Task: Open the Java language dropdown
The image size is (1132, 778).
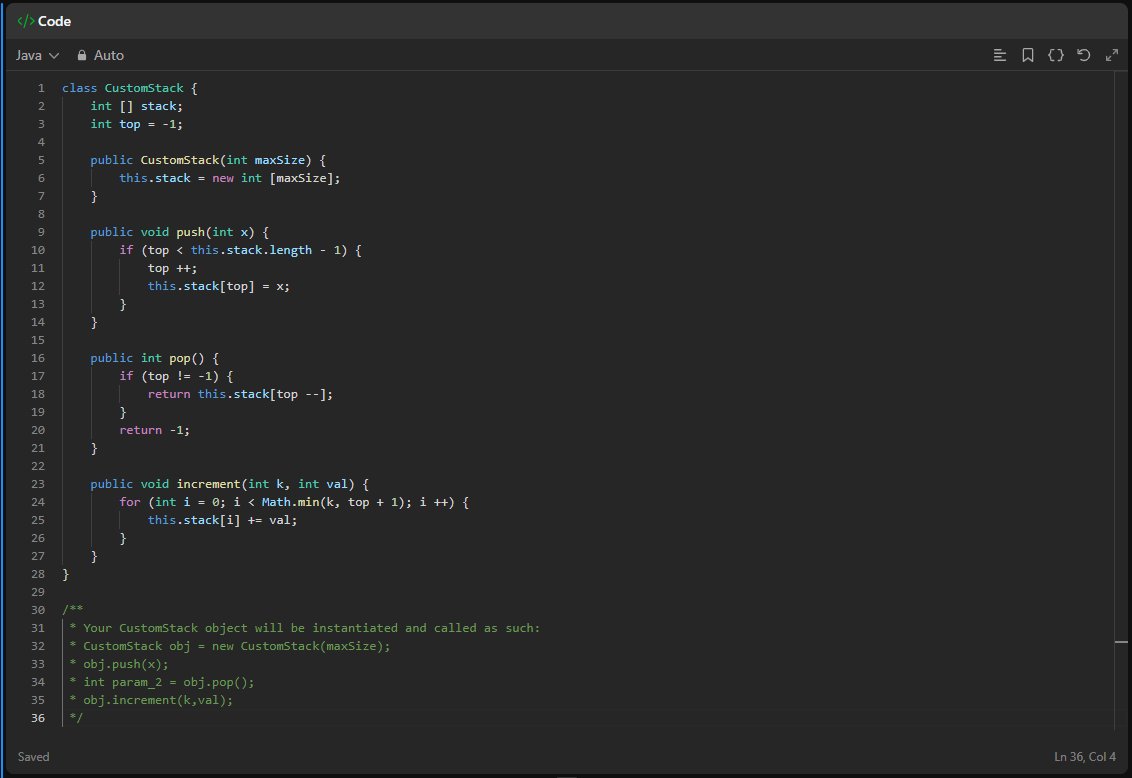Action: pyautogui.click(x=37, y=56)
